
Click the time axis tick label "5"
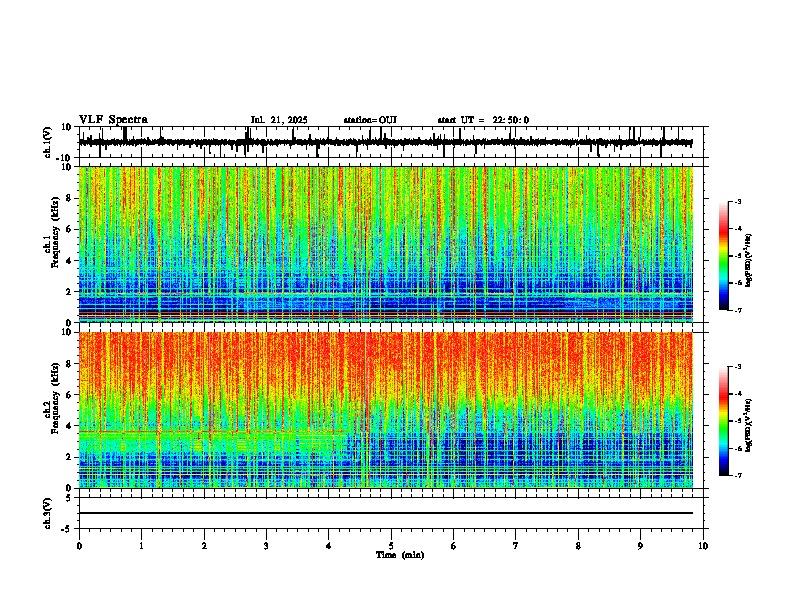[391, 546]
